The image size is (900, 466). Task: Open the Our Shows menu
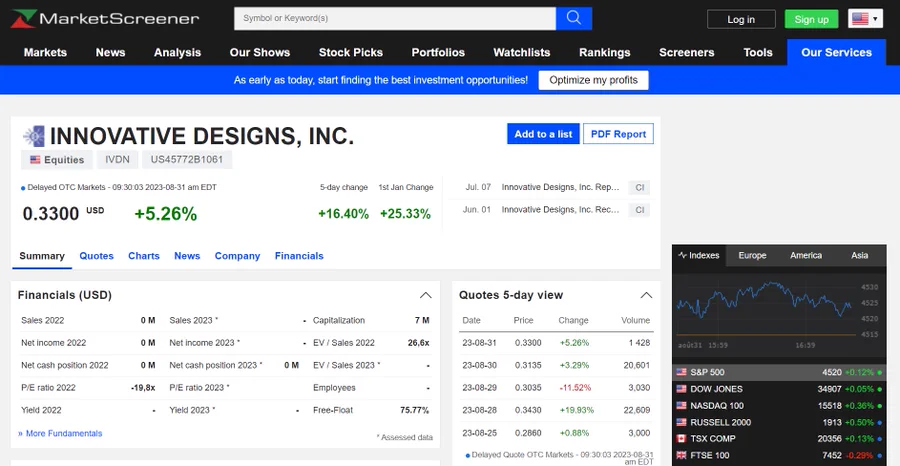259,52
